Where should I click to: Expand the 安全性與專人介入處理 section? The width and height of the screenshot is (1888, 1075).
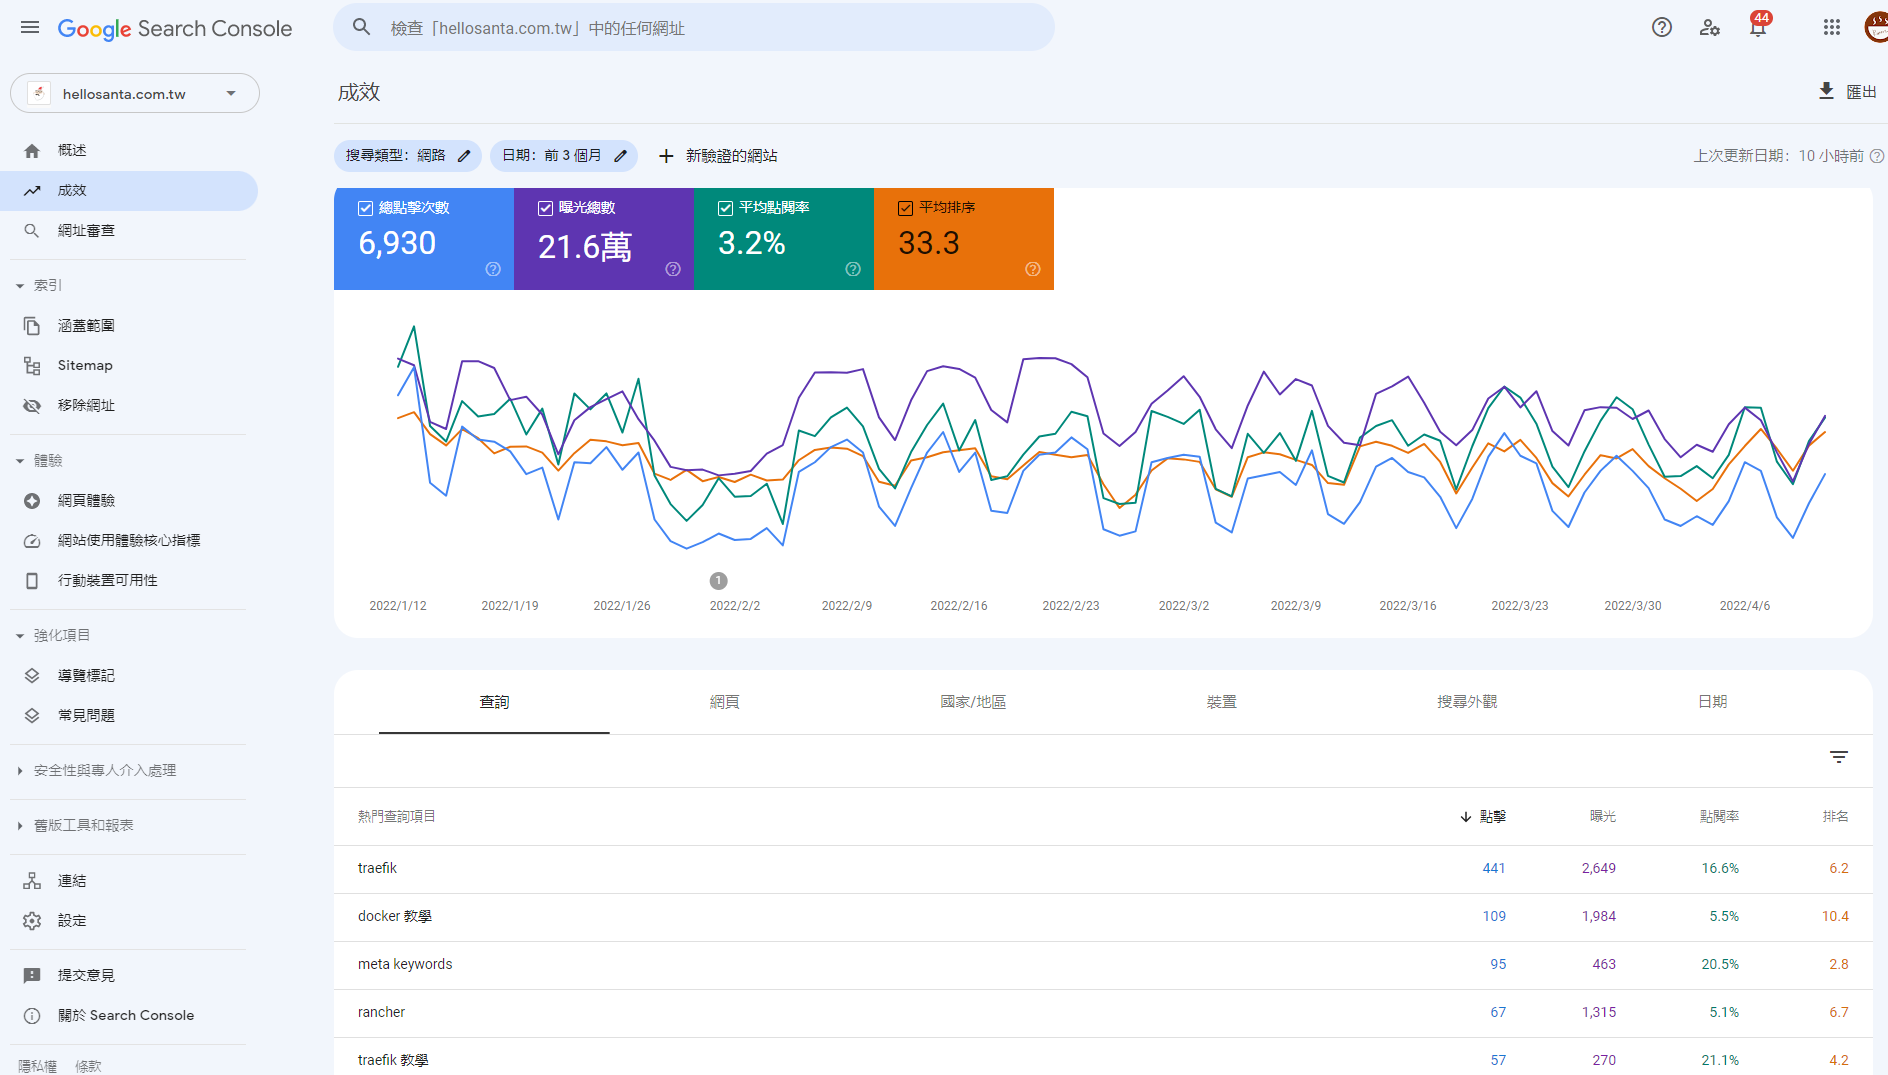(20, 771)
